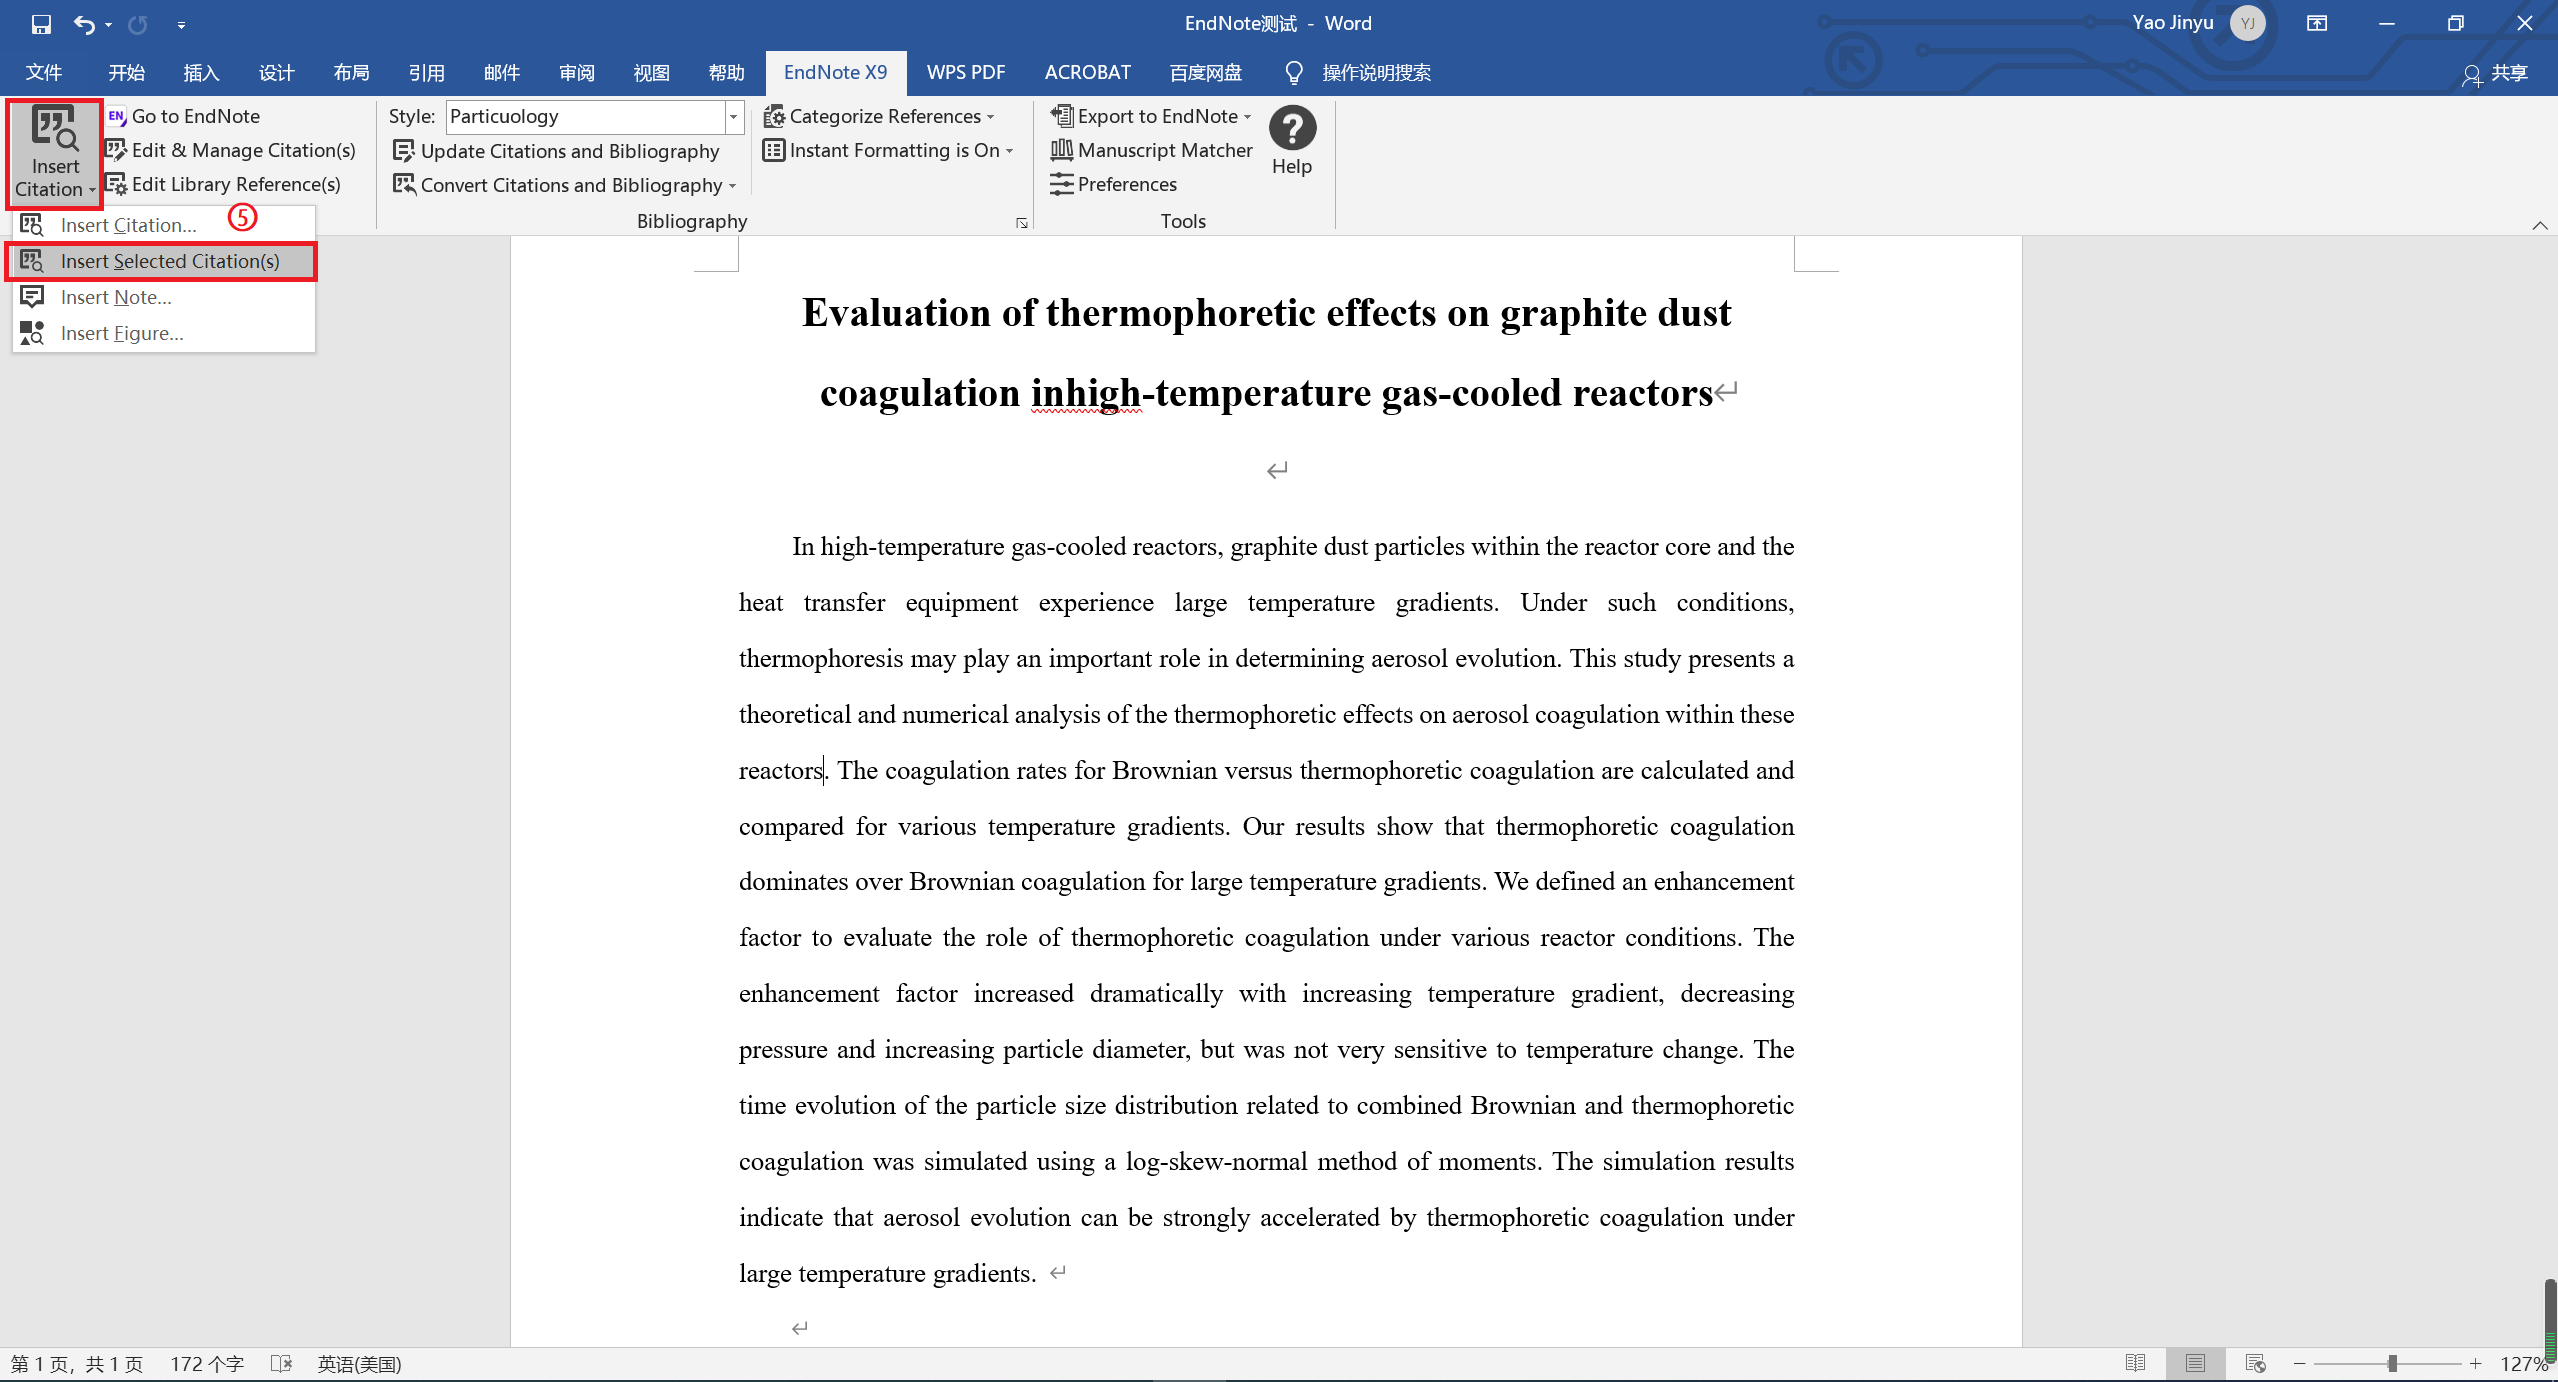Switch to the 邮件 mailings tab
The image size is (2558, 1382).
click(x=501, y=73)
